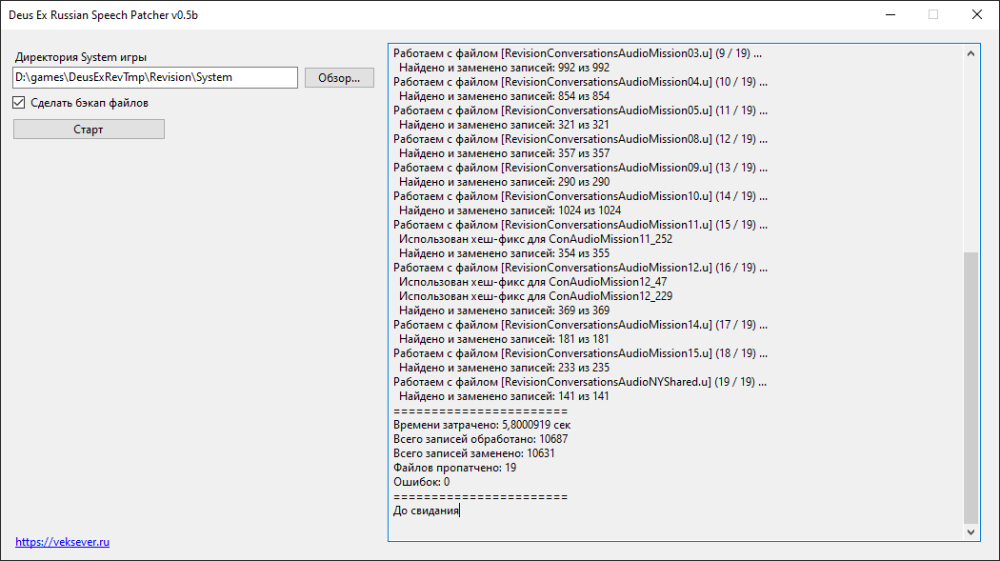The image size is (1000, 561).
Task: Open the https://veksever.ru link
Action: [62, 542]
